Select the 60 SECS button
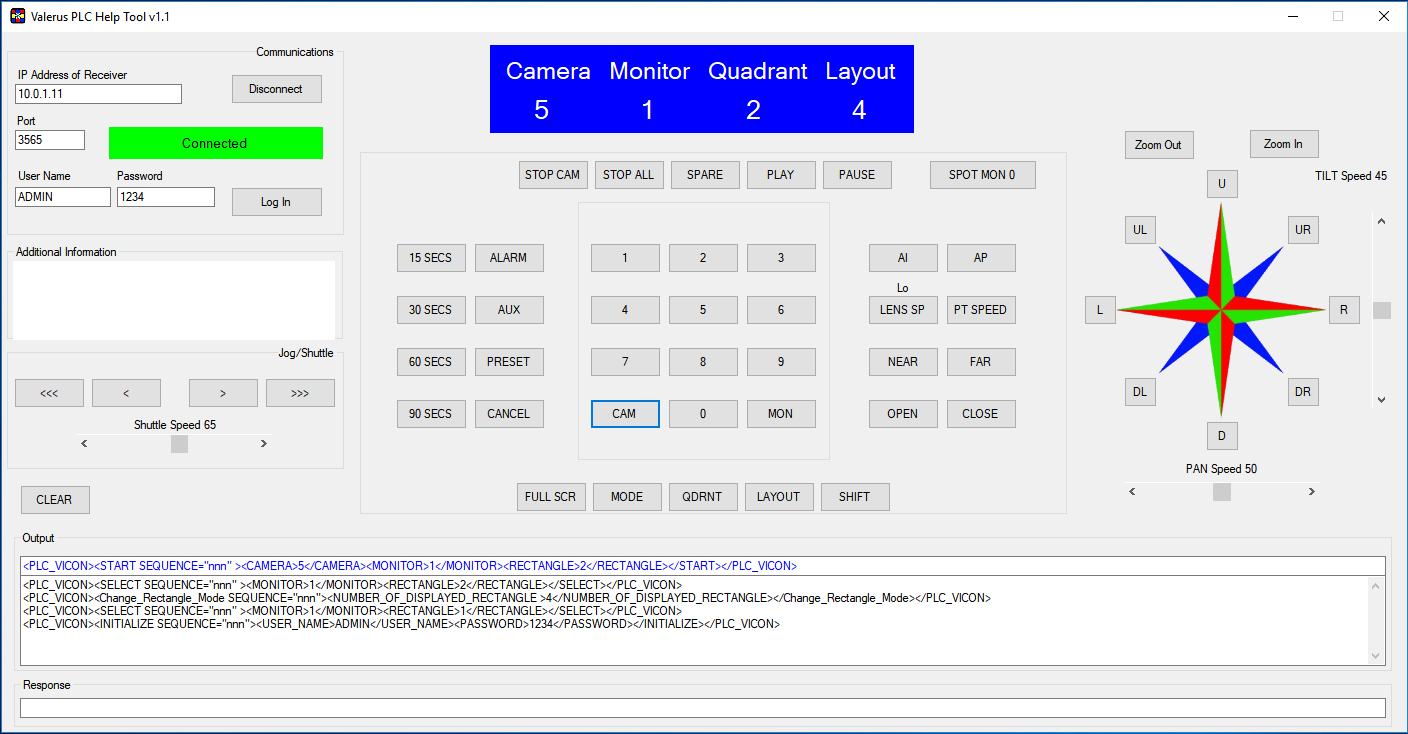 [431, 362]
